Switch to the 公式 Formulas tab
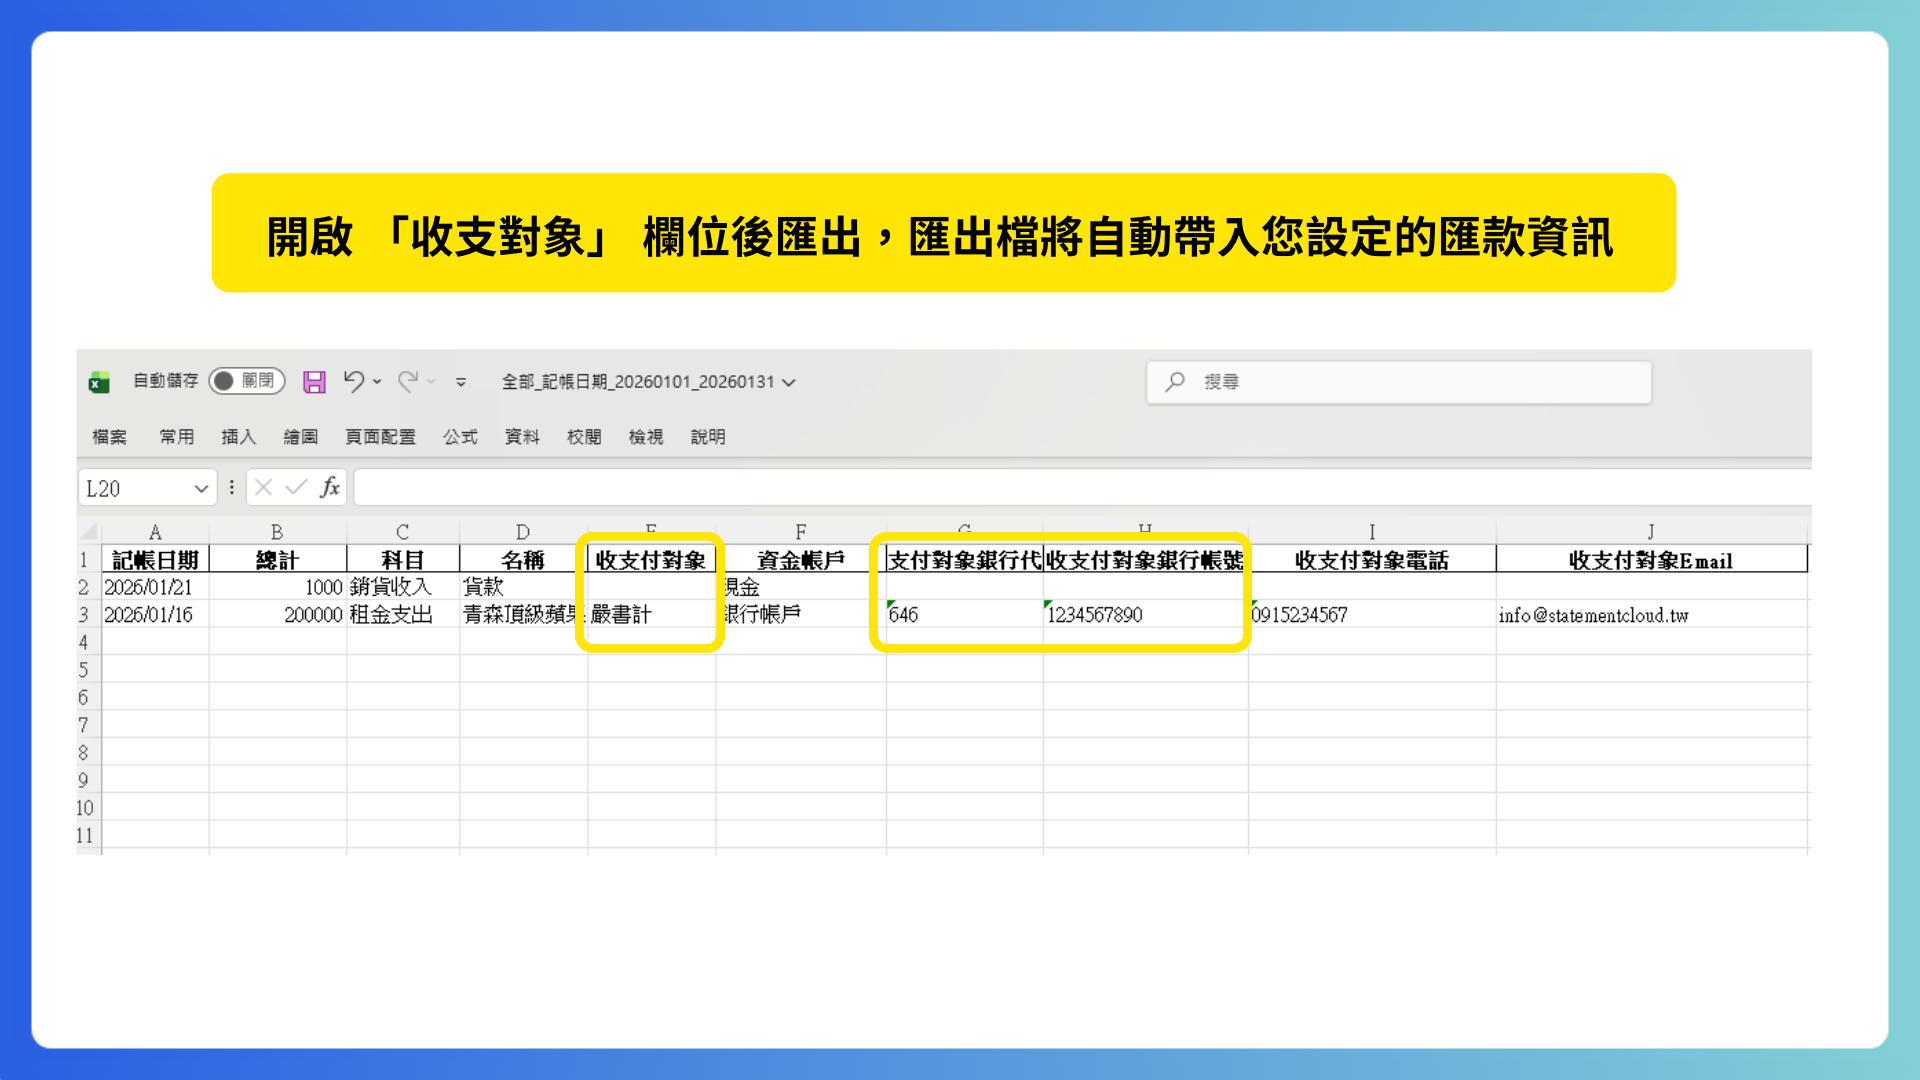The image size is (1920, 1080). tap(460, 437)
